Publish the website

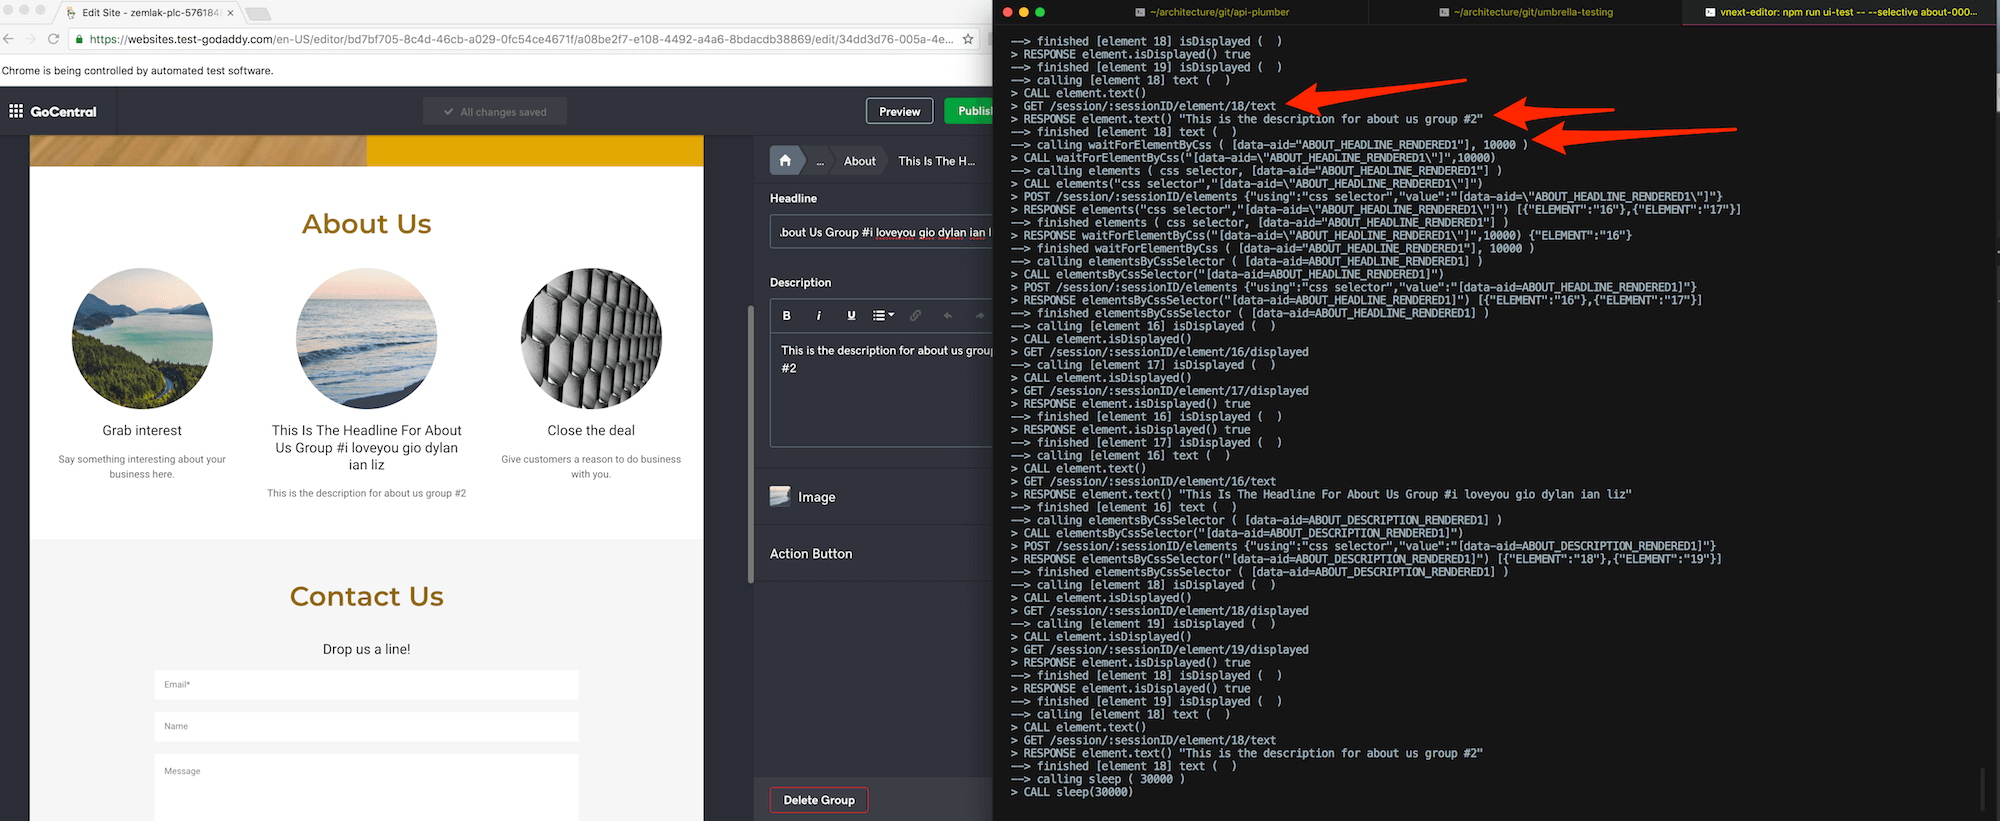[969, 111]
